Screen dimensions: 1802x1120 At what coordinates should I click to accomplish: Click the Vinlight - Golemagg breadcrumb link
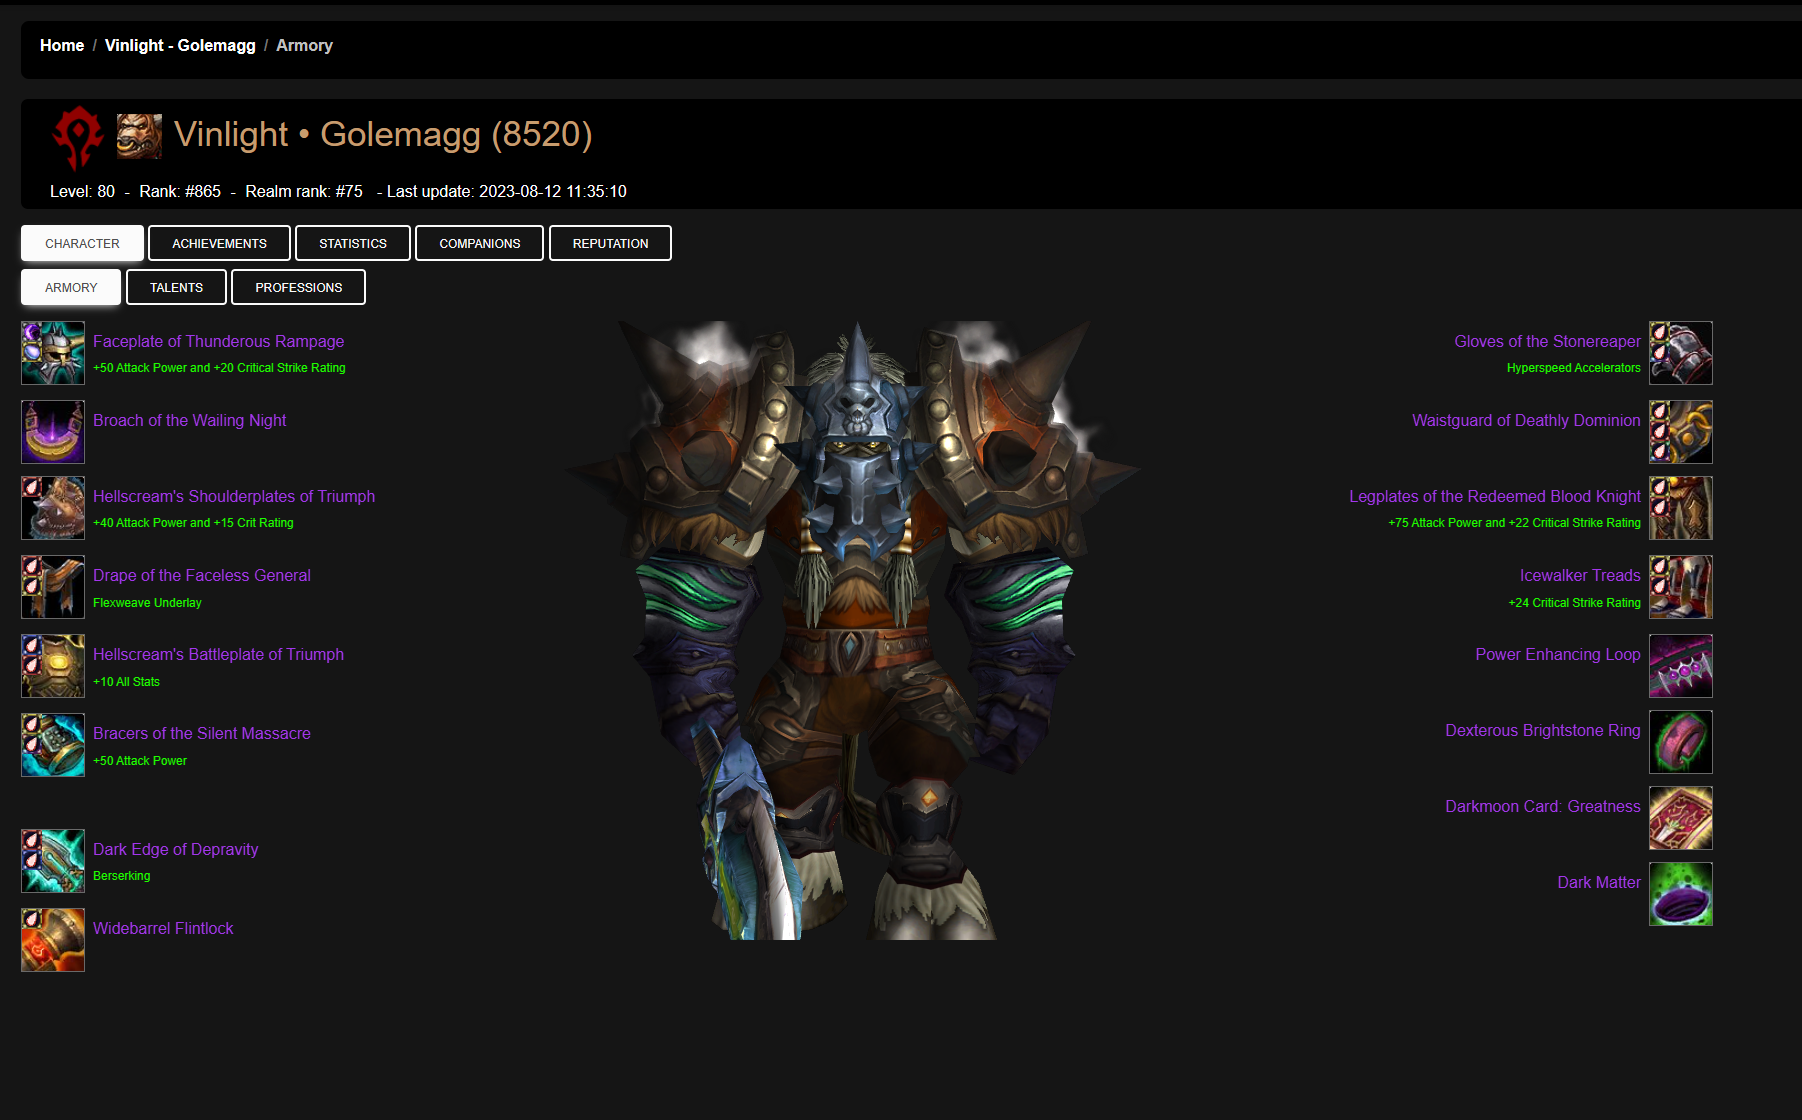(x=180, y=46)
